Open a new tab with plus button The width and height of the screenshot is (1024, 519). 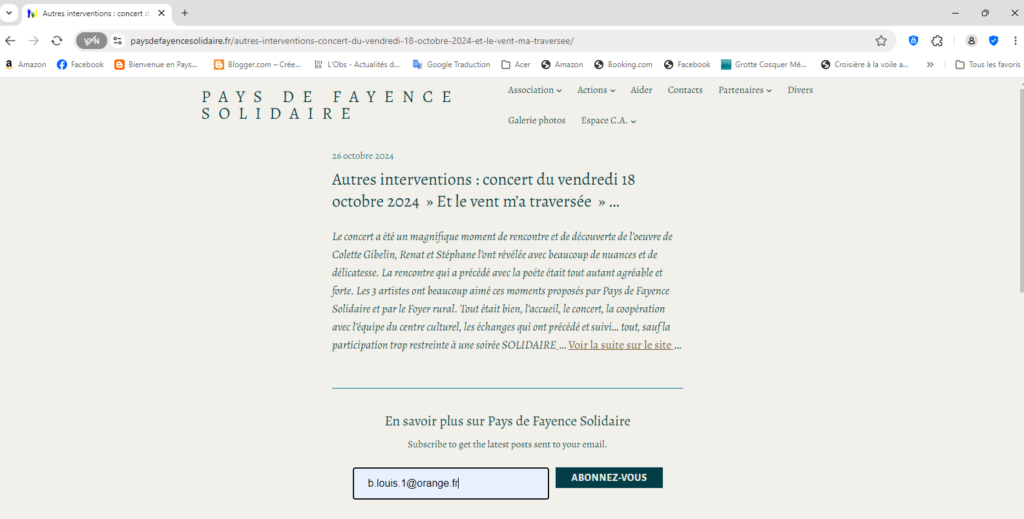click(184, 13)
